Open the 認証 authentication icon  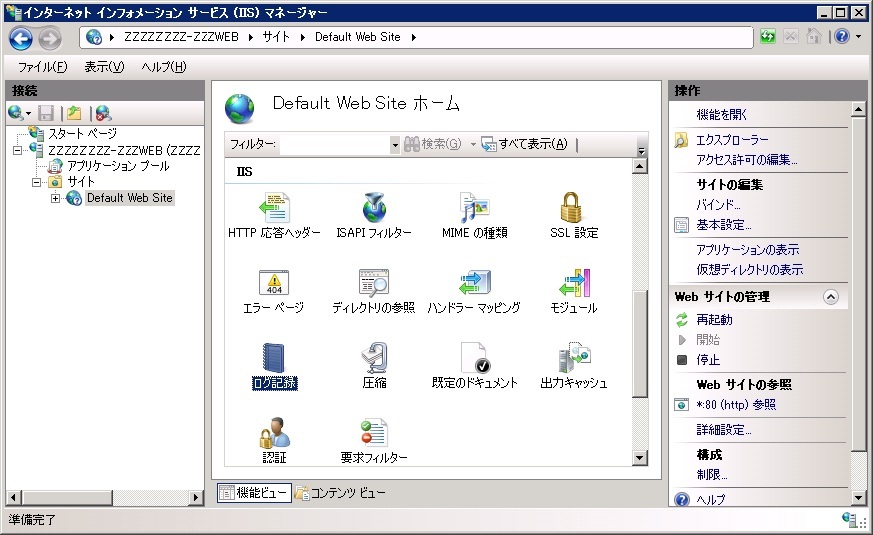pyautogui.click(x=273, y=433)
